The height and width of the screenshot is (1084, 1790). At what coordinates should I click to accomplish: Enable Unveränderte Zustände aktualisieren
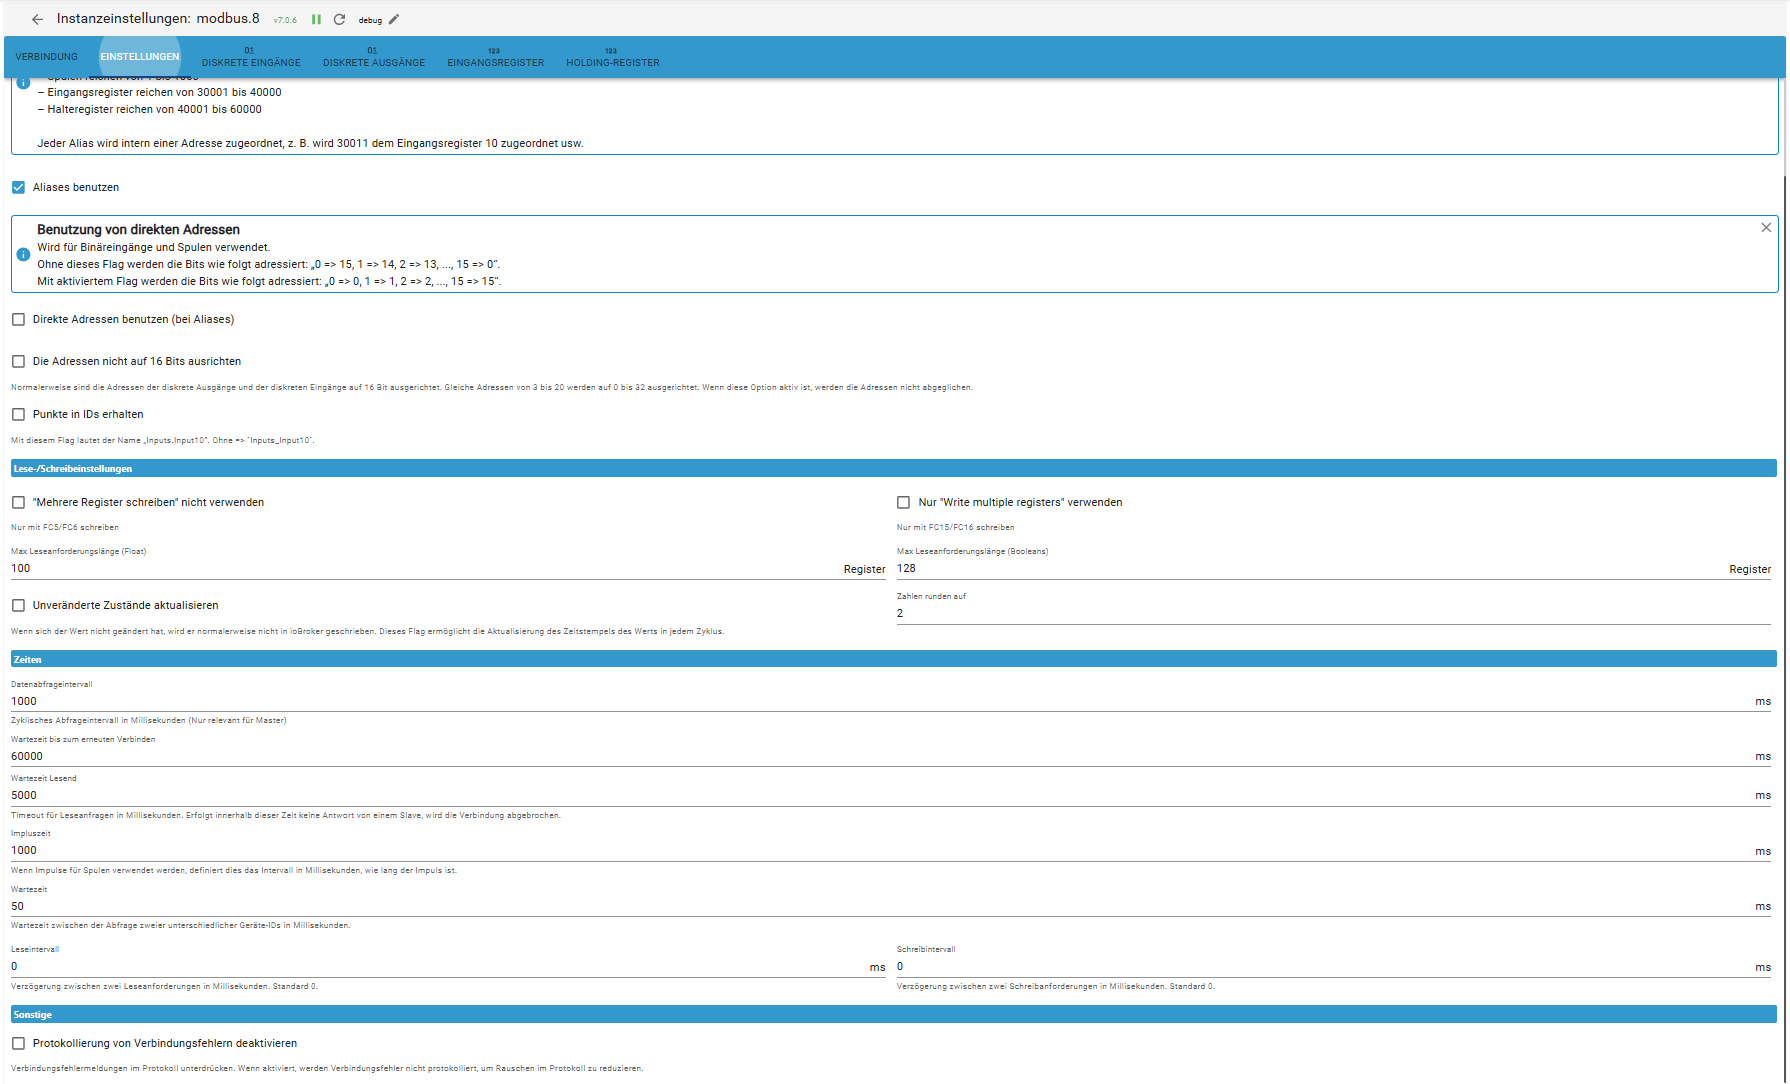(x=18, y=605)
